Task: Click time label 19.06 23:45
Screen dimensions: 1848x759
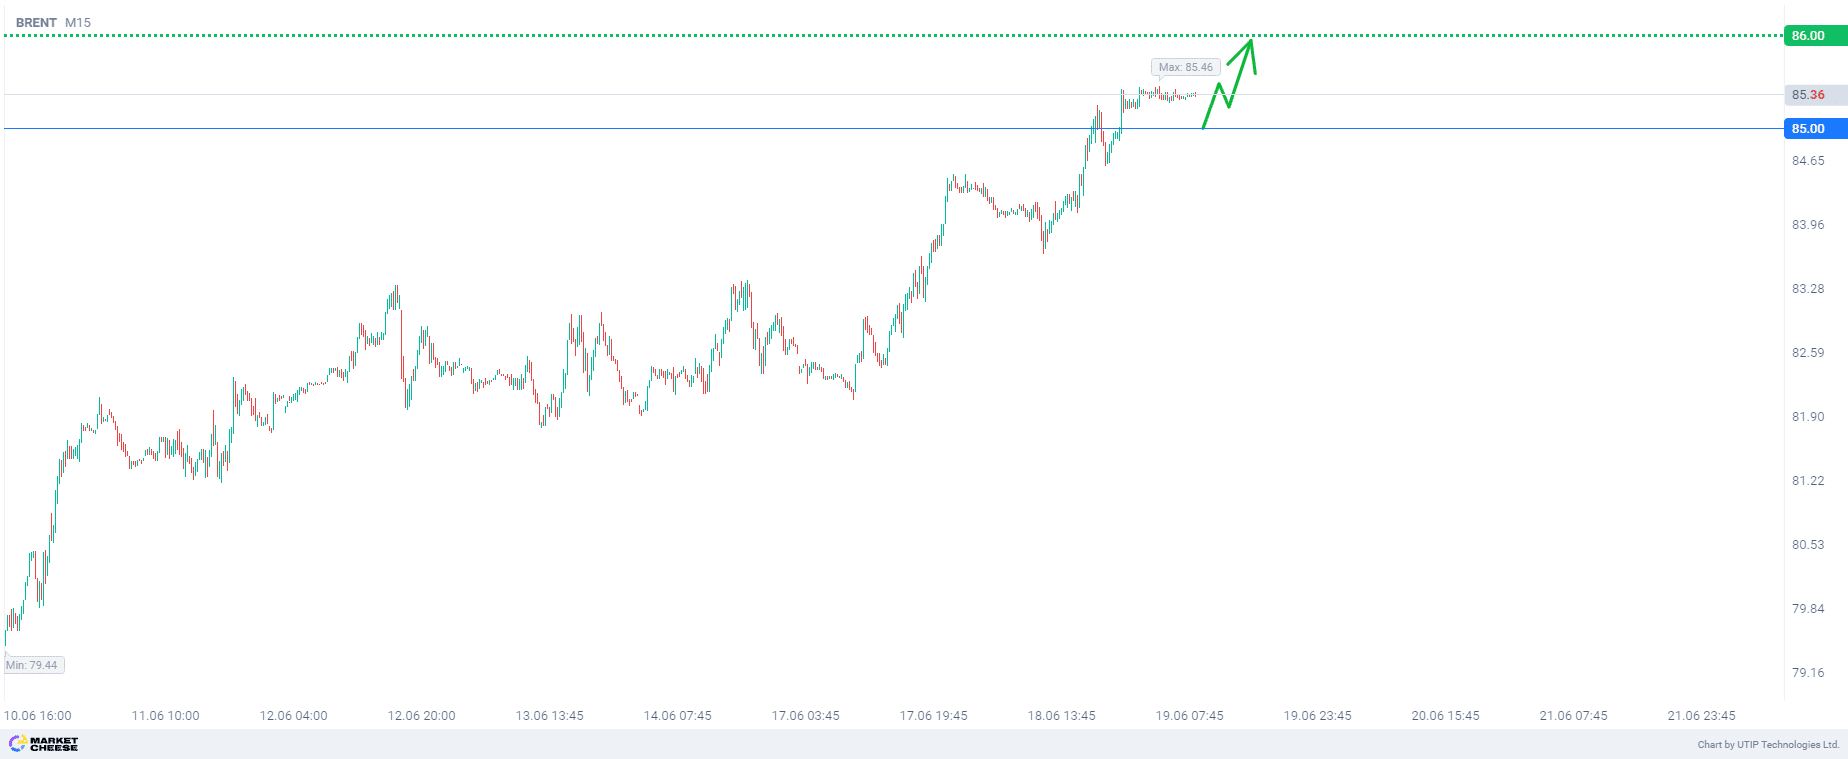Action: (x=1318, y=716)
